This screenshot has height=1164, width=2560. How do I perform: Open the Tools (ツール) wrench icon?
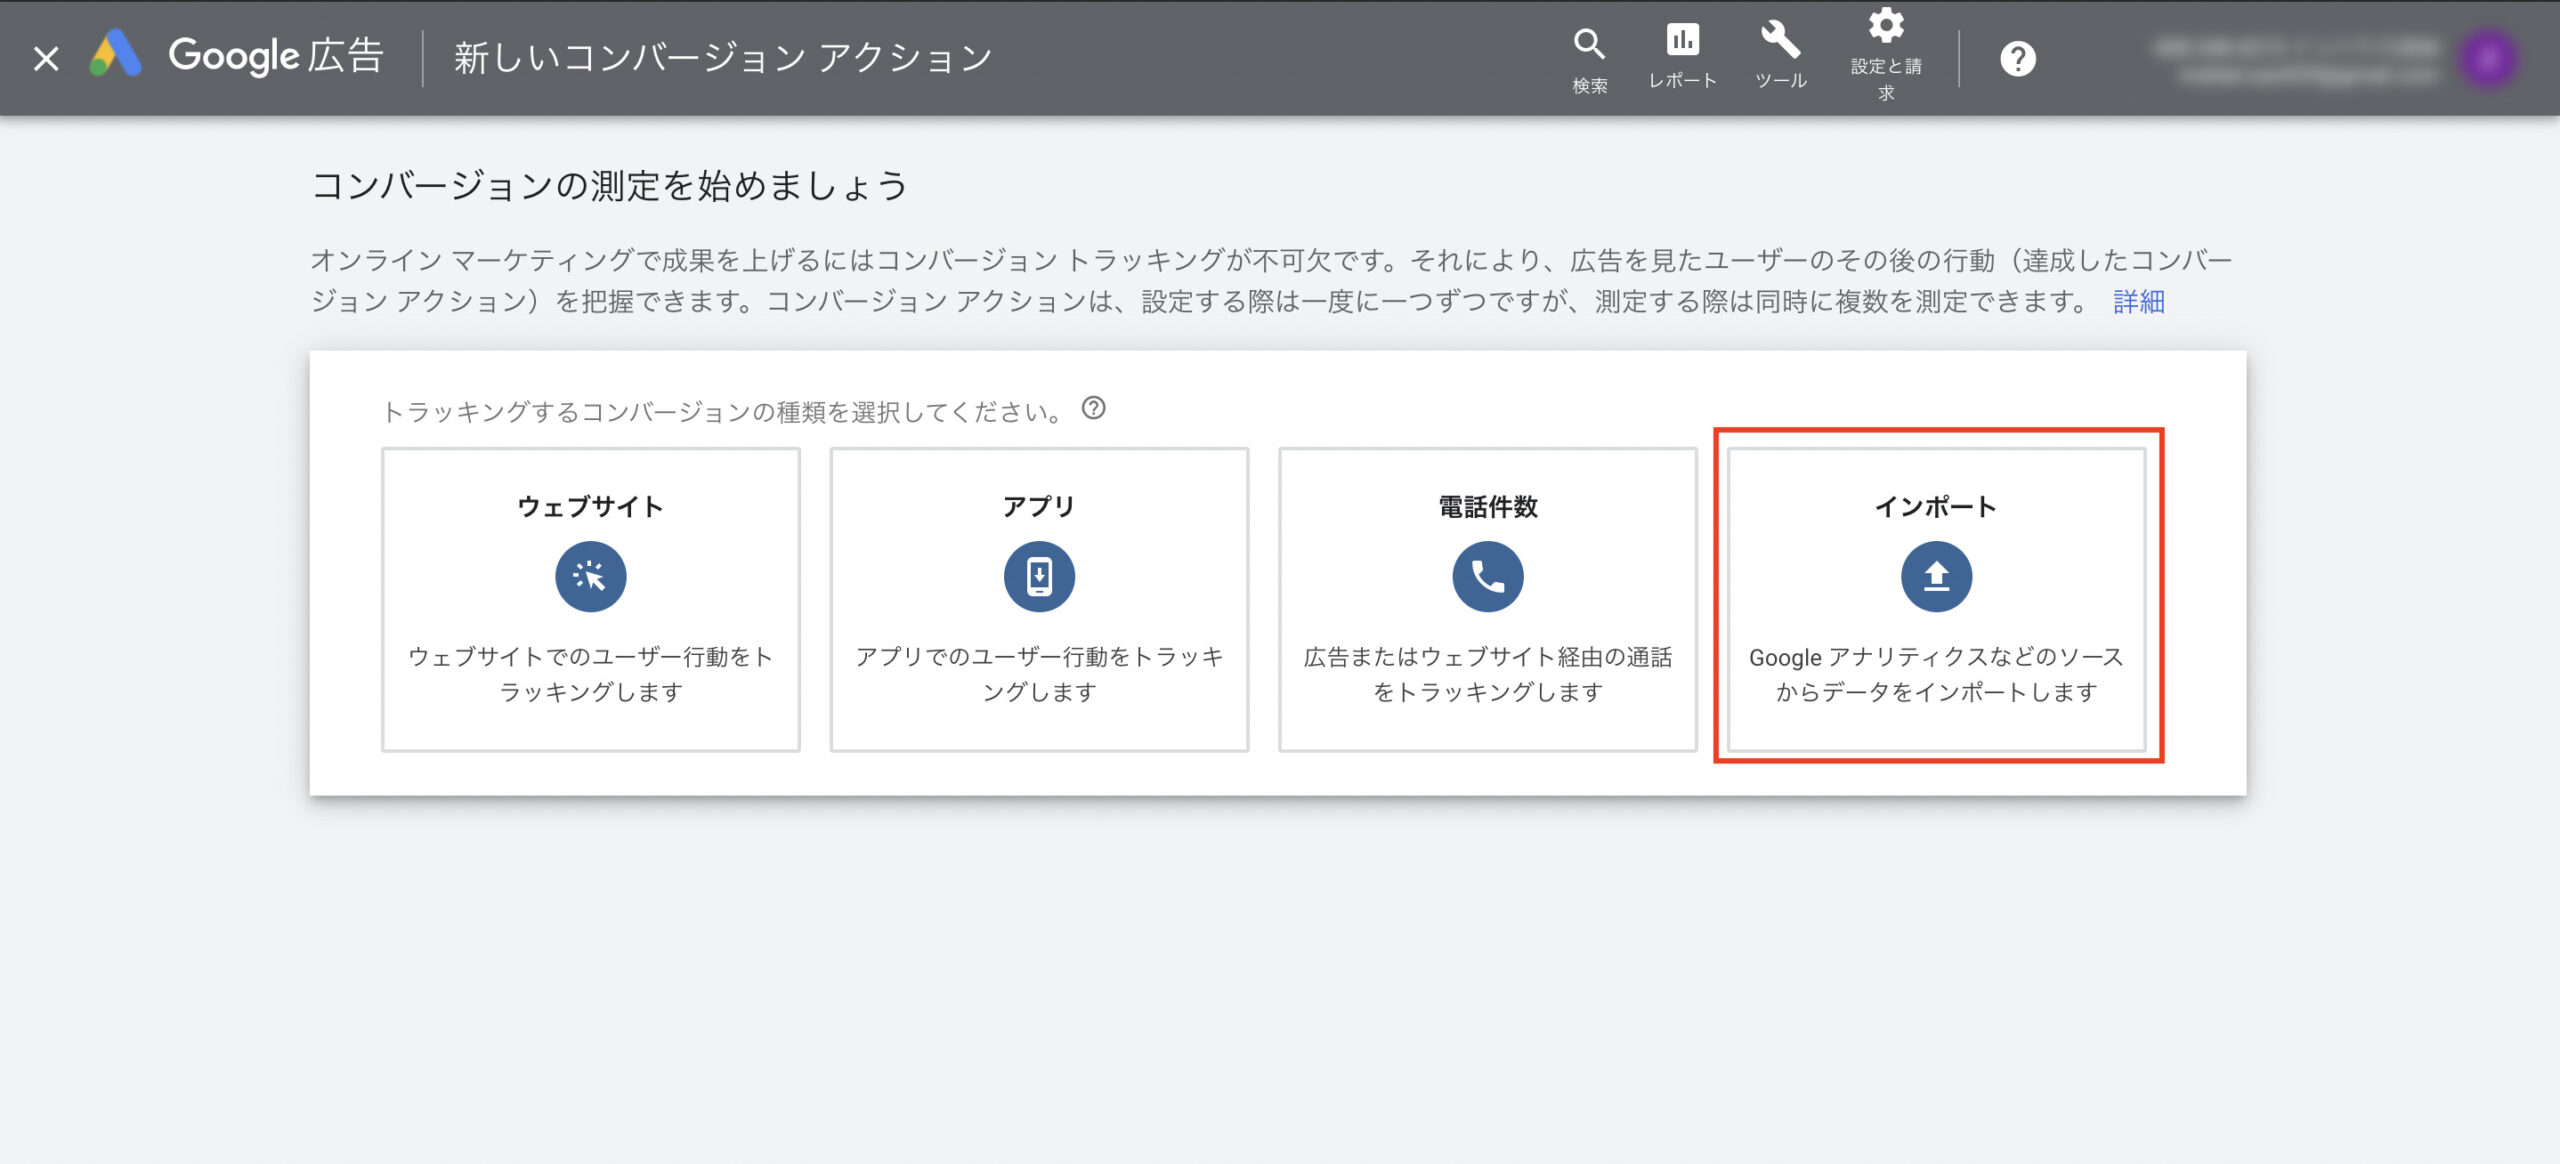[x=1780, y=40]
